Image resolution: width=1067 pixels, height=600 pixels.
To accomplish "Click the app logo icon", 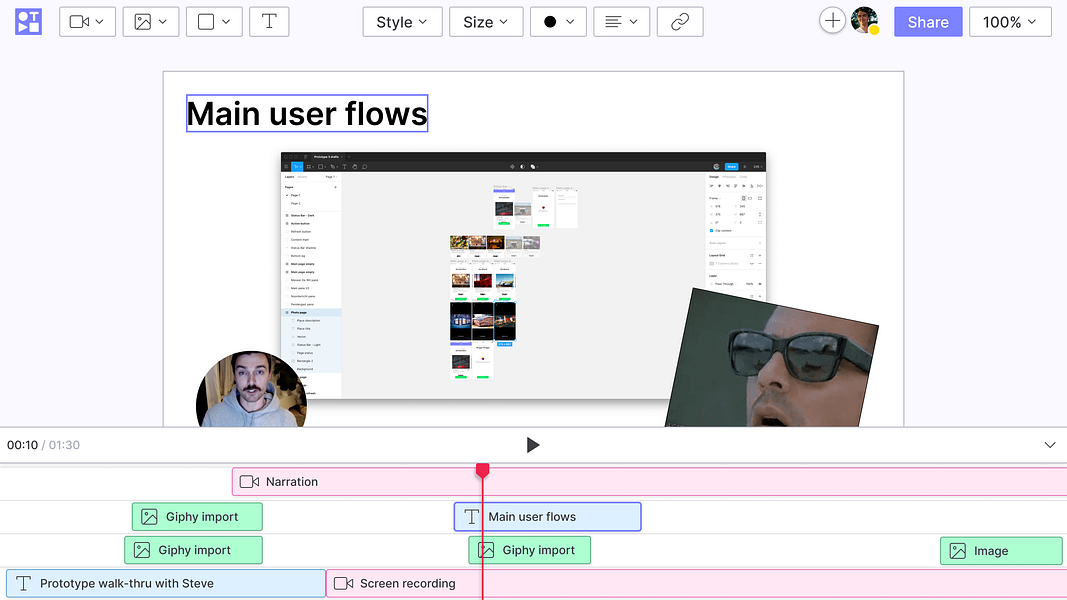I will point(29,22).
